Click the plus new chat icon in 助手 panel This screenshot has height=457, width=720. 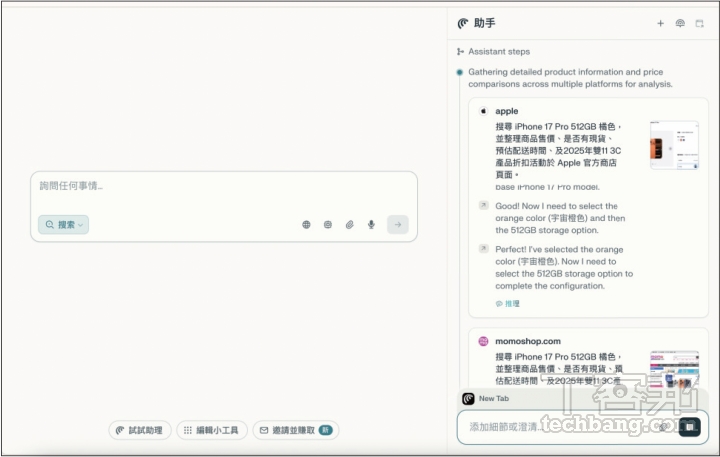point(660,23)
